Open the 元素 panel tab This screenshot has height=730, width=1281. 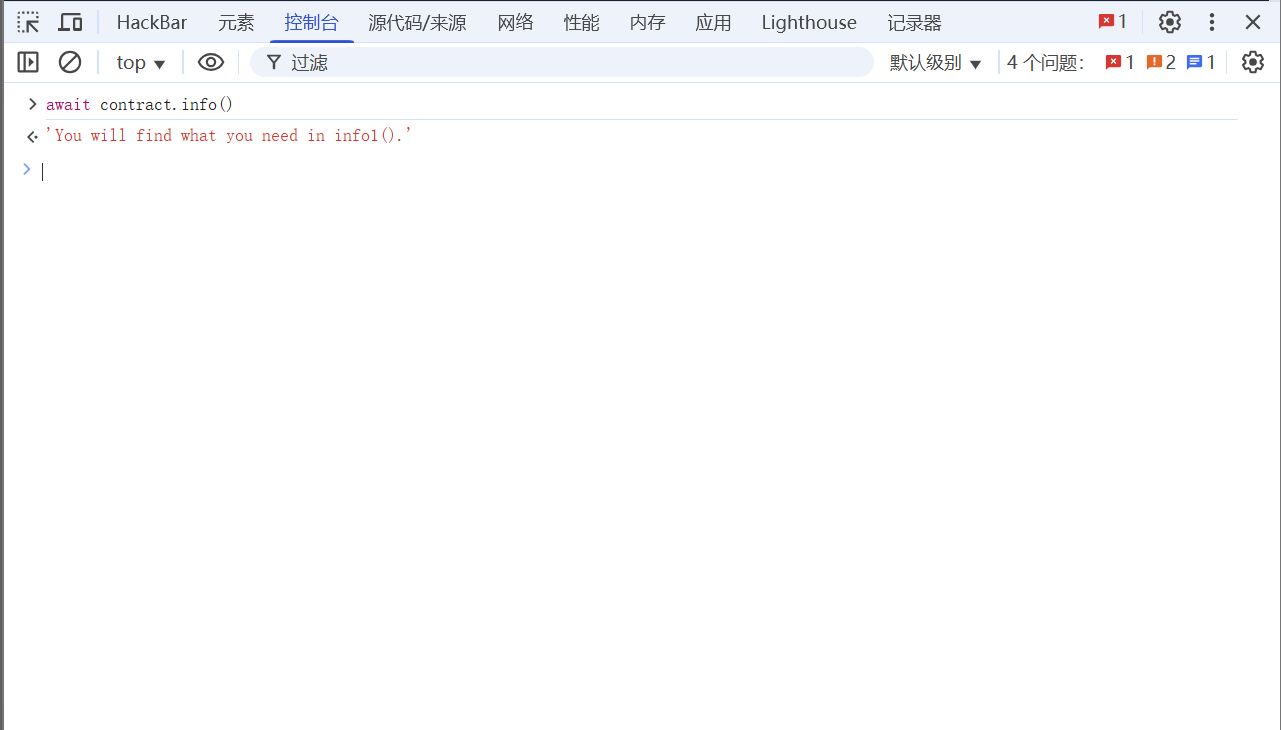236,22
